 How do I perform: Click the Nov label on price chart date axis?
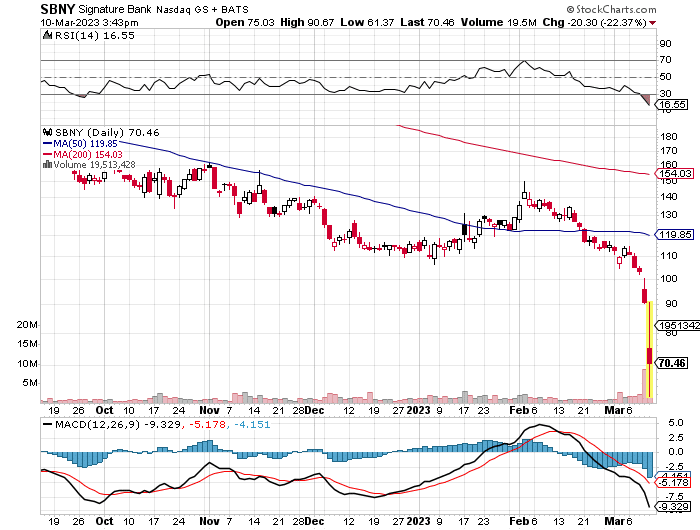209,410
